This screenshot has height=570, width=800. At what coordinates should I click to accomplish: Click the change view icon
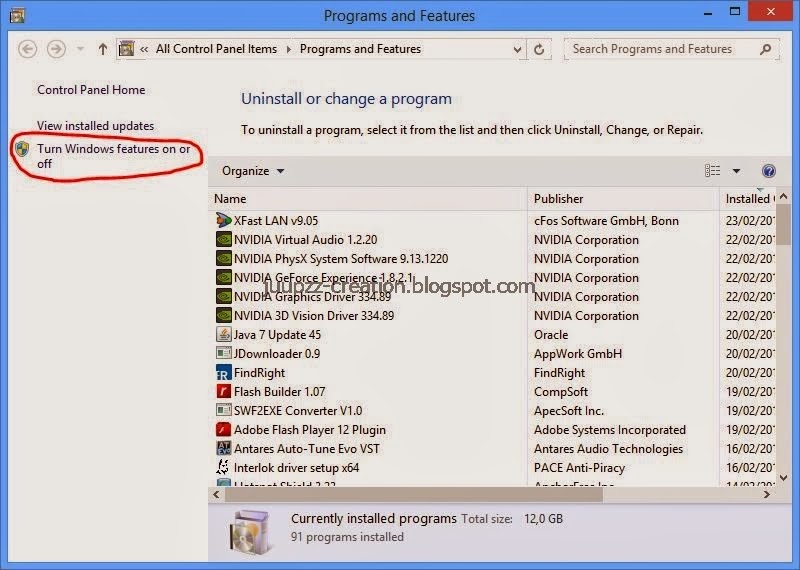(712, 170)
